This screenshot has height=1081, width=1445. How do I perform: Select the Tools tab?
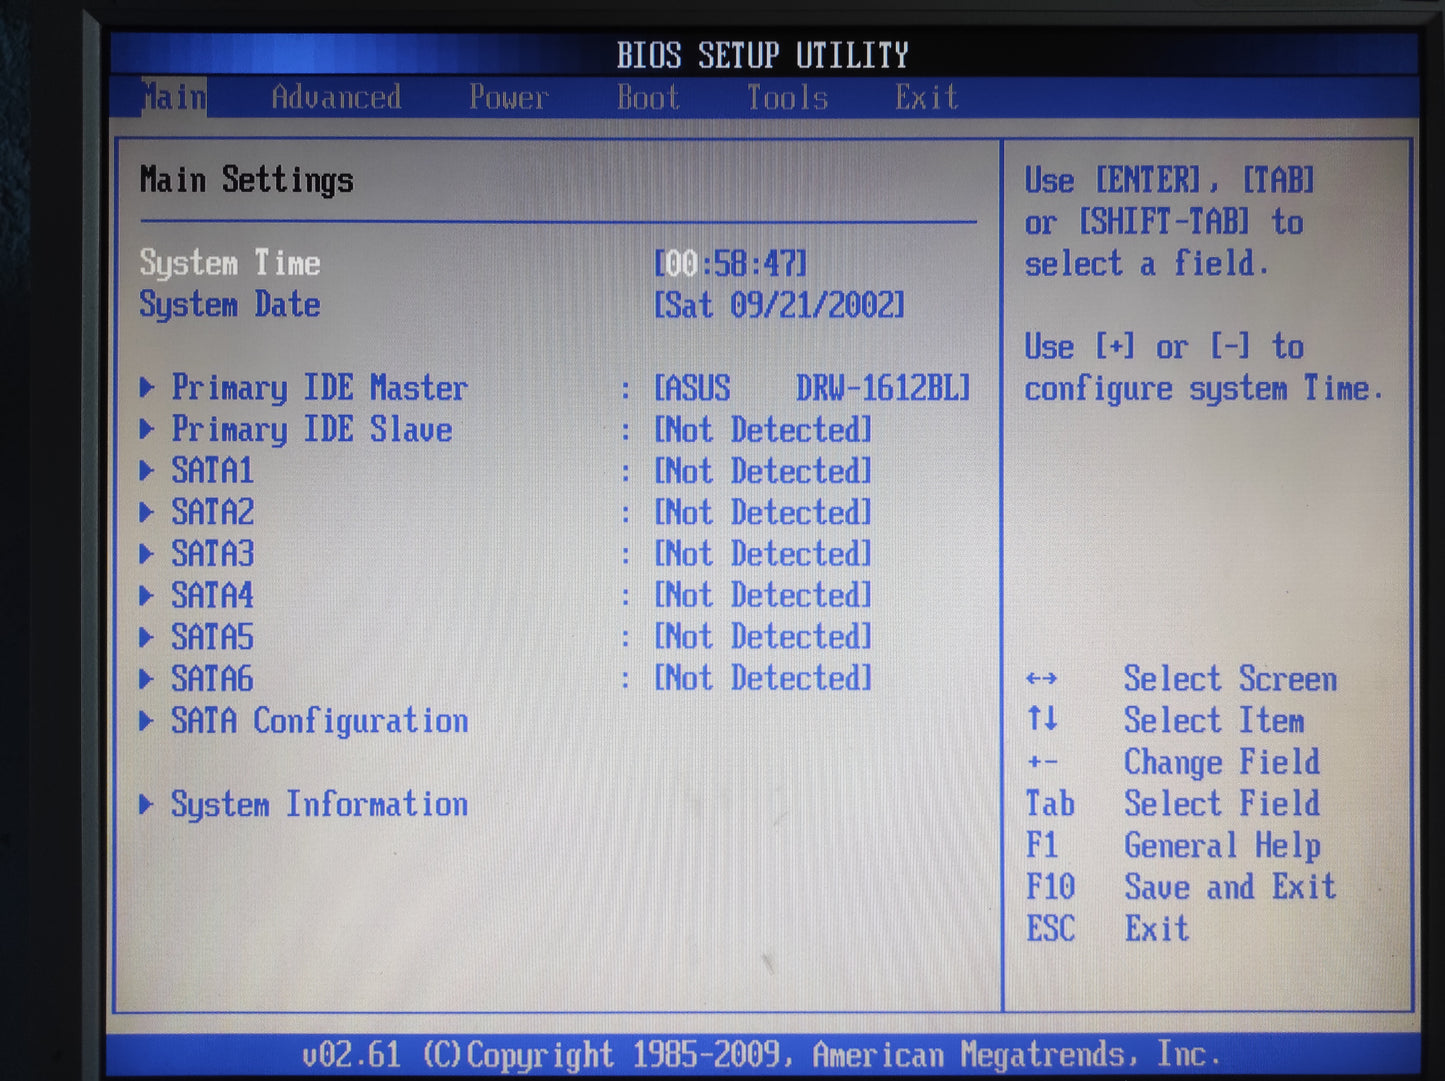click(787, 98)
